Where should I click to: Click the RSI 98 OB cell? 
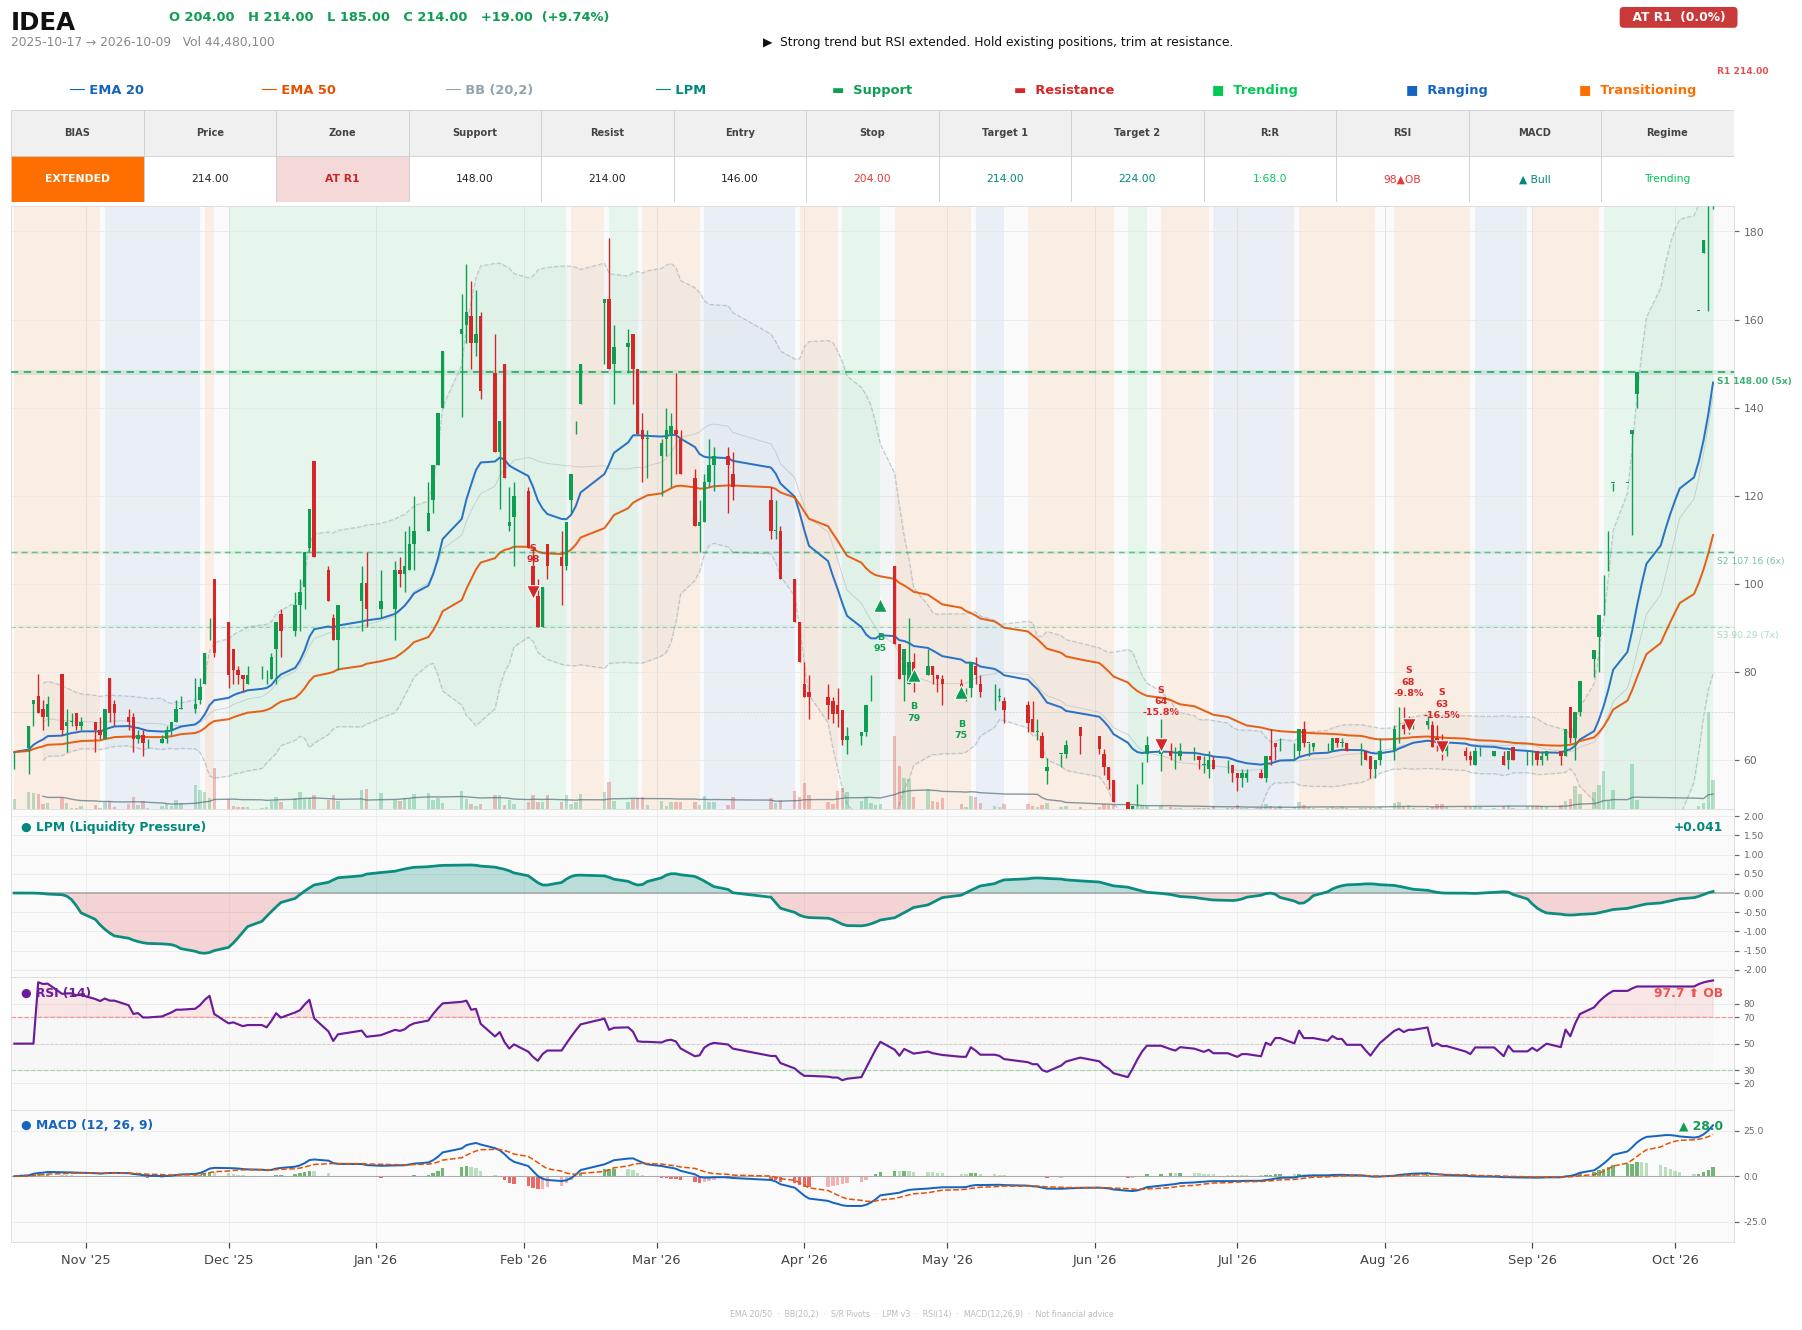coord(1402,179)
